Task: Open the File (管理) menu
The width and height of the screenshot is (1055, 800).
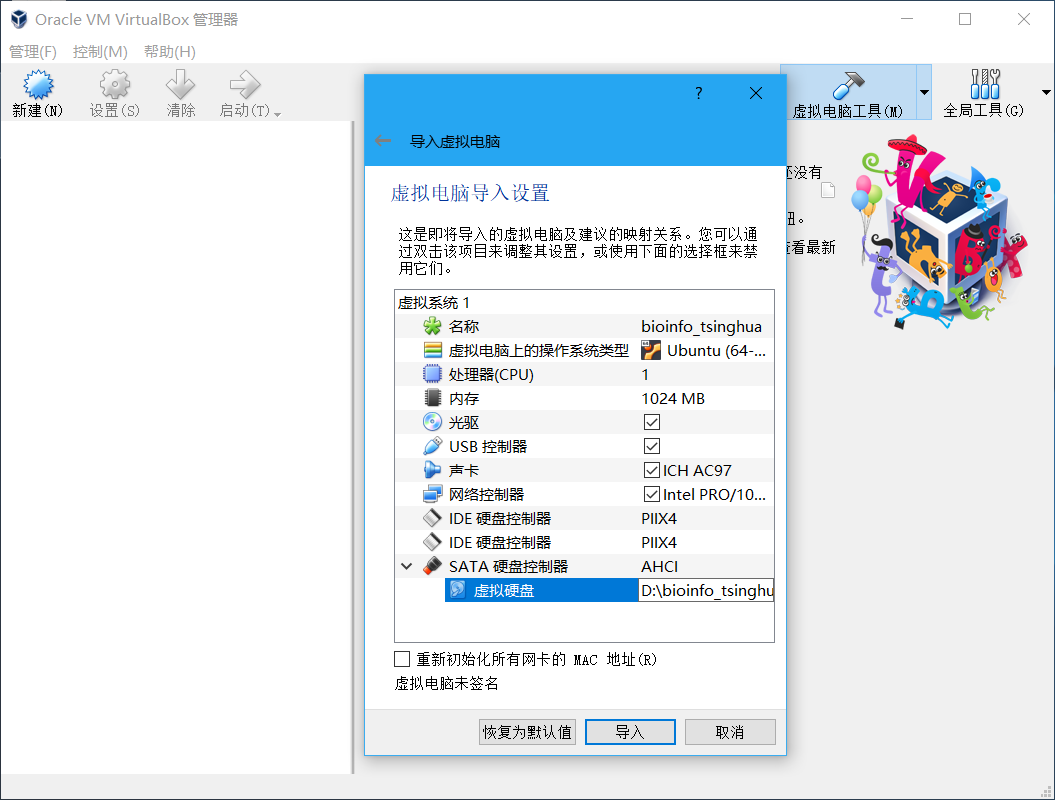Action: tap(33, 51)
